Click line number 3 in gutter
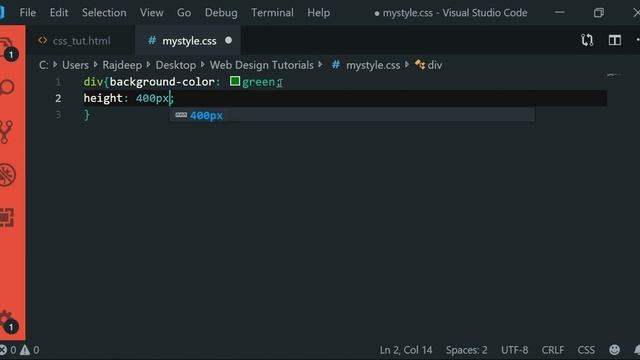This screenshot has height=360, width=640. click(x=58, y=115)
